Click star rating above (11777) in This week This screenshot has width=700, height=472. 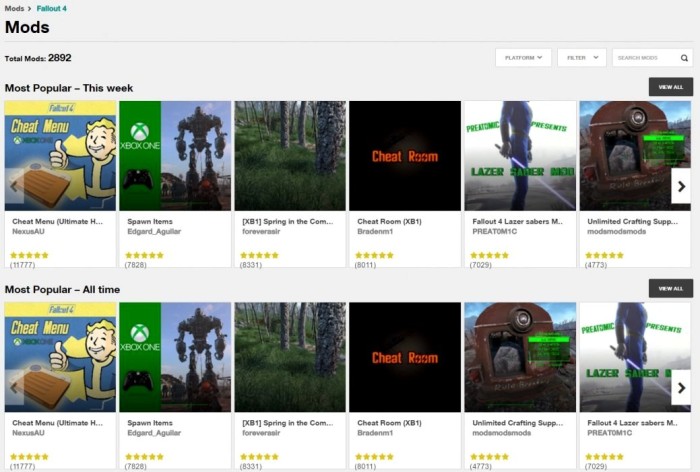[x=29, y=255]
